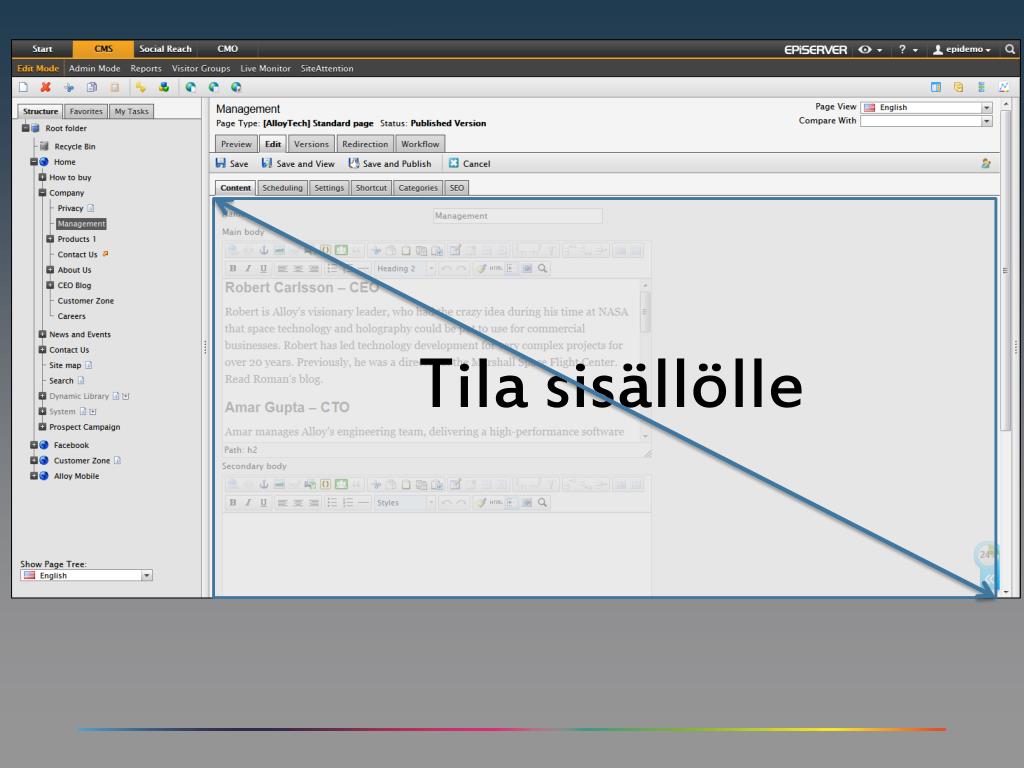Click the page icon next to Privacy
This screenshot has width=1024, height=768.
pyautogui.click(x=91, y=208)
